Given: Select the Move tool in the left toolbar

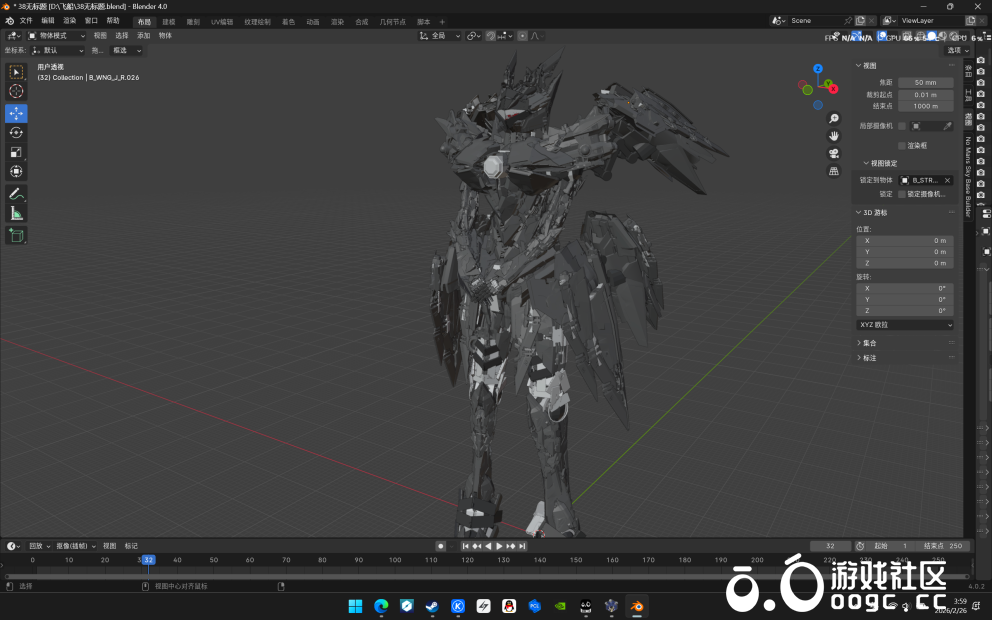Looking at the screenshot, I should point(16,113).
